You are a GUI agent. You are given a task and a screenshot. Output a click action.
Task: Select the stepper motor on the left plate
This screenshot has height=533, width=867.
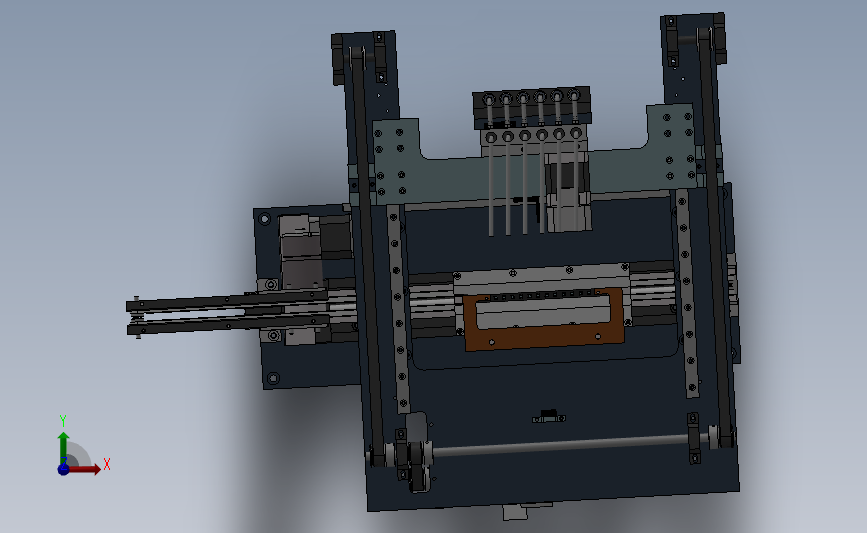click(x=302, y=252)
